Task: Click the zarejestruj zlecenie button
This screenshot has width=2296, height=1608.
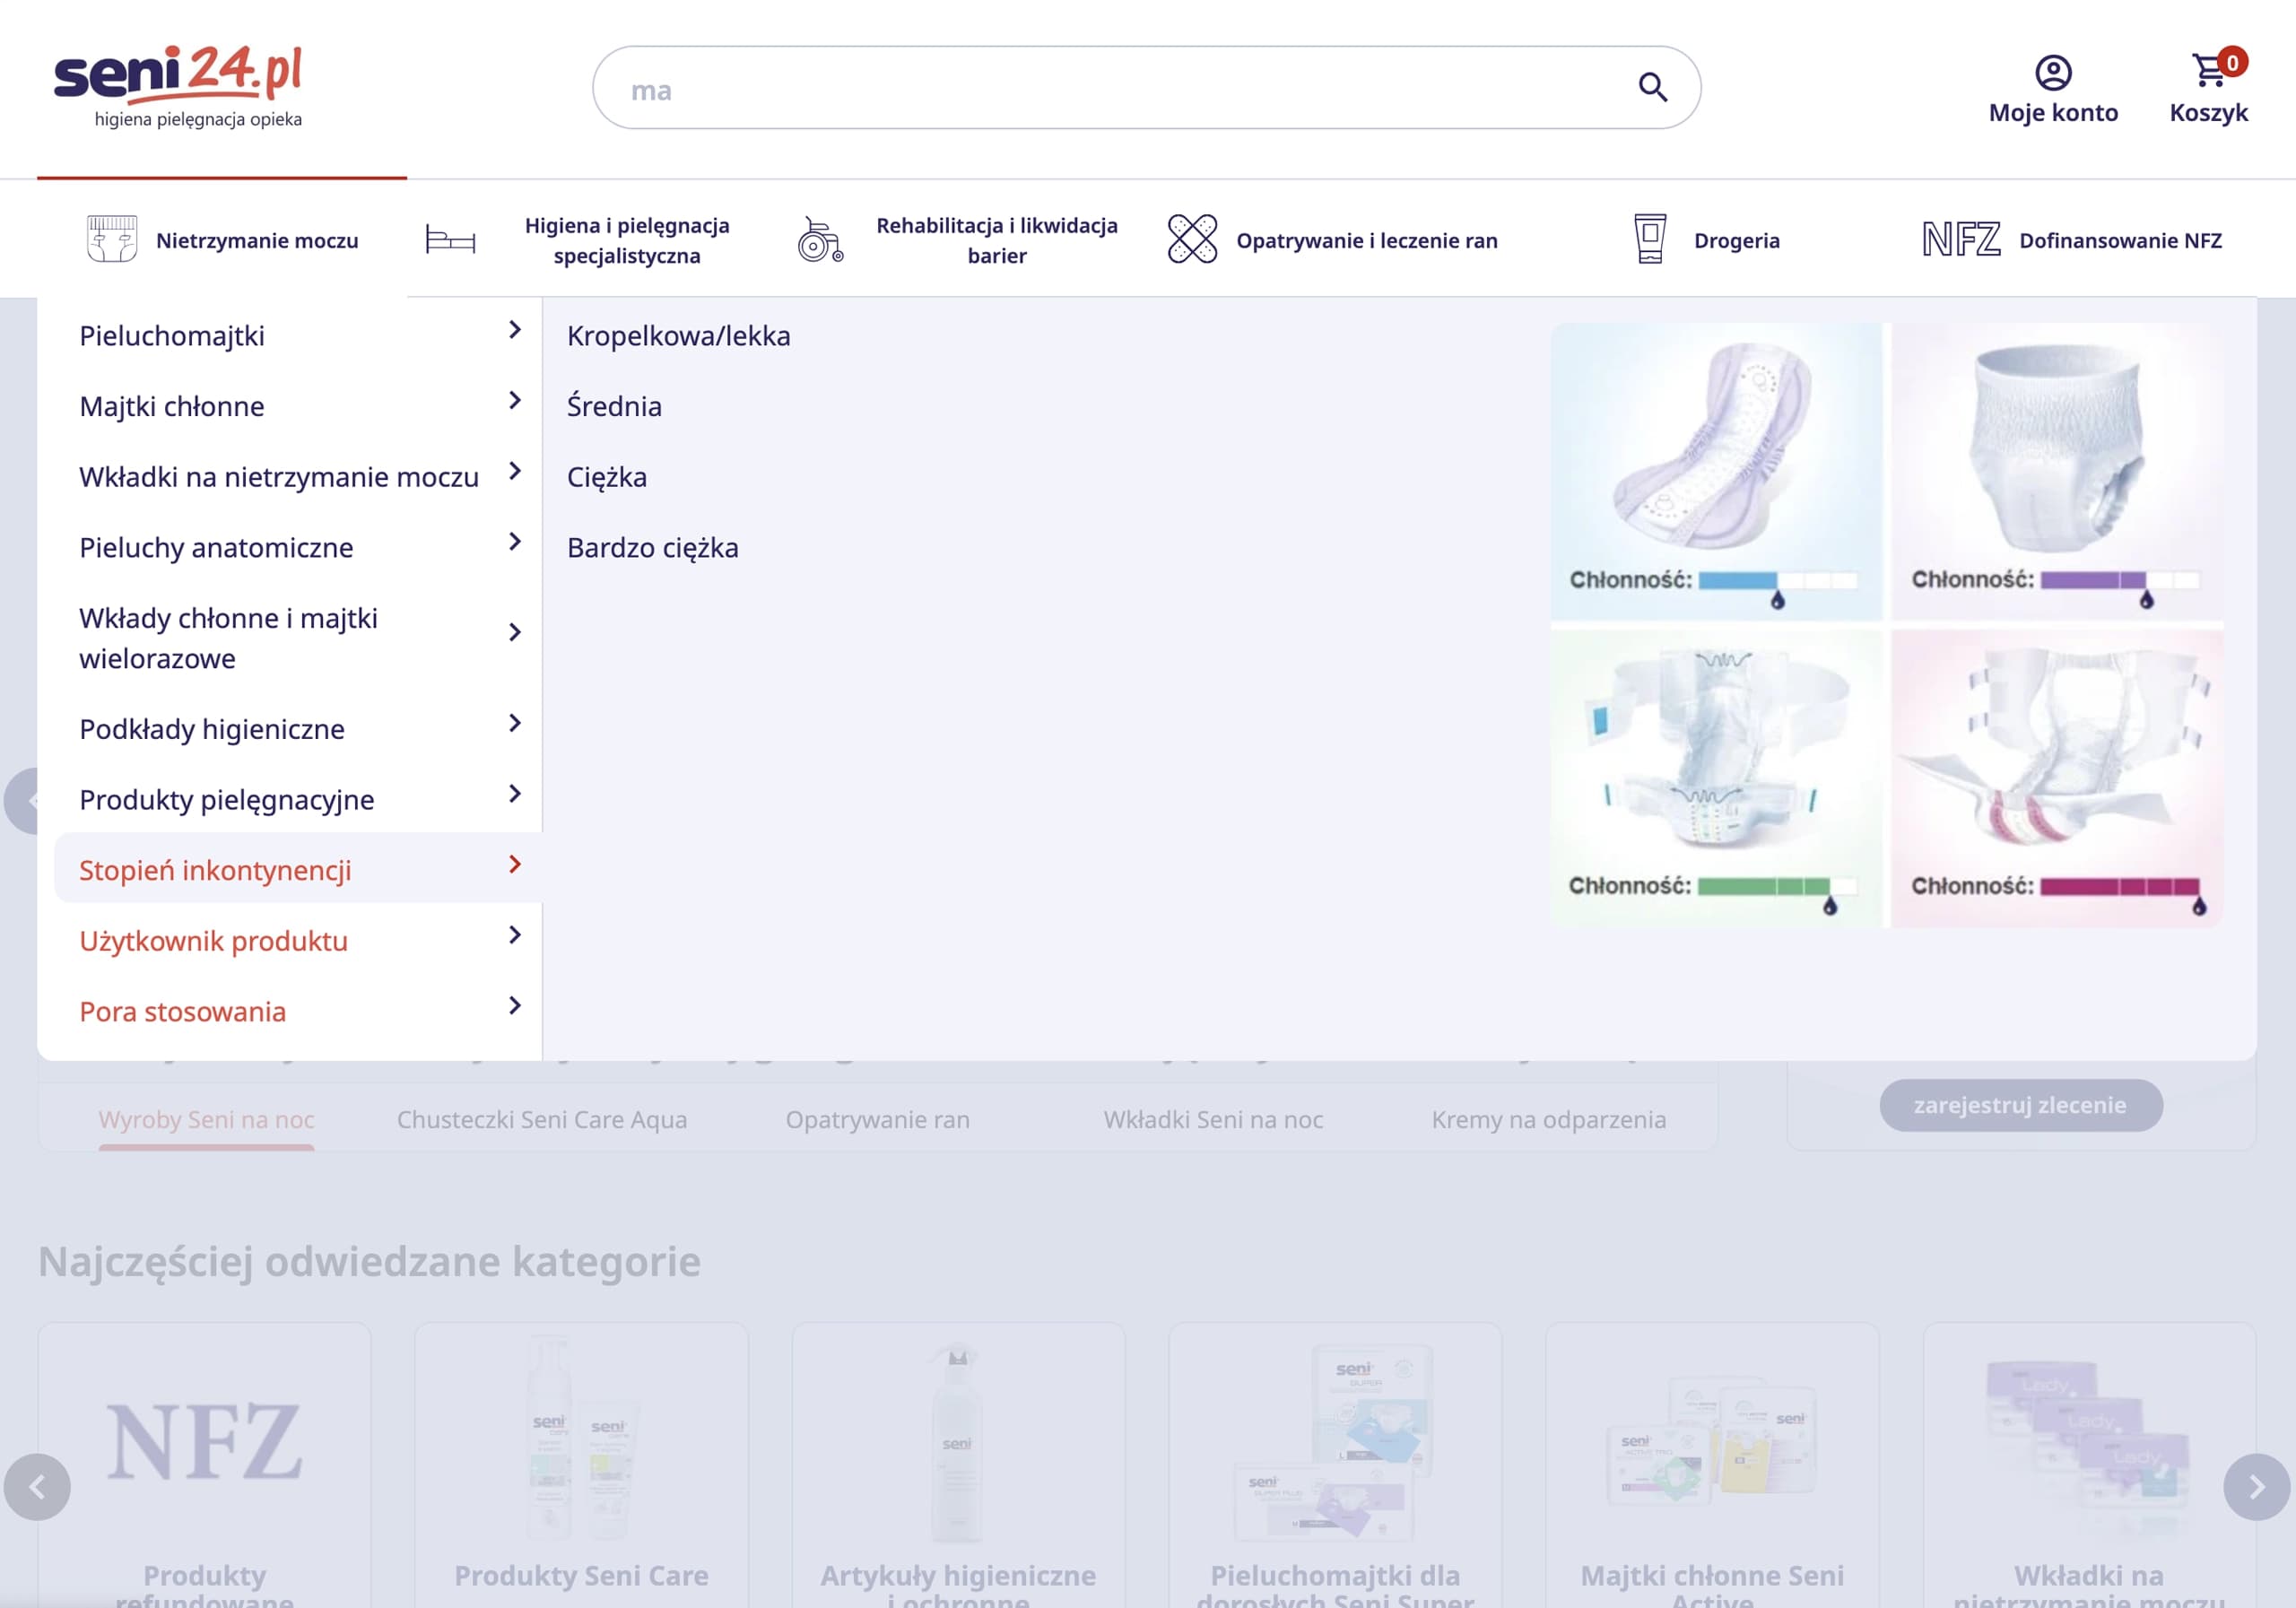Action: pyautogui.click(x=2021, y=1105)
